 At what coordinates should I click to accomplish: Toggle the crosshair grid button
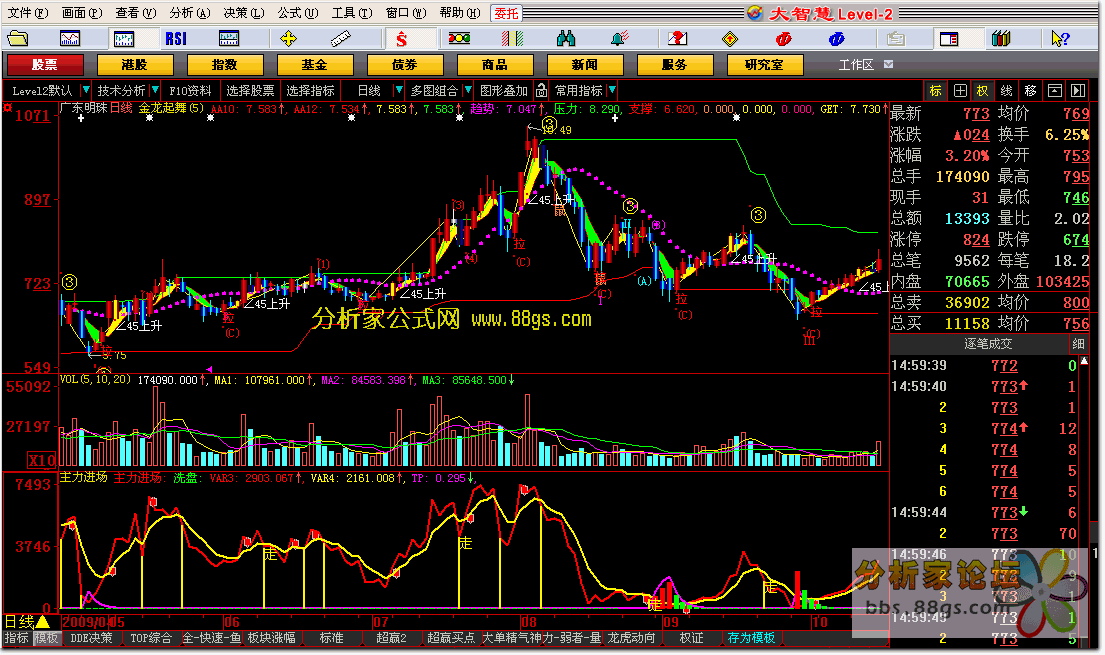tap(960, 90)
